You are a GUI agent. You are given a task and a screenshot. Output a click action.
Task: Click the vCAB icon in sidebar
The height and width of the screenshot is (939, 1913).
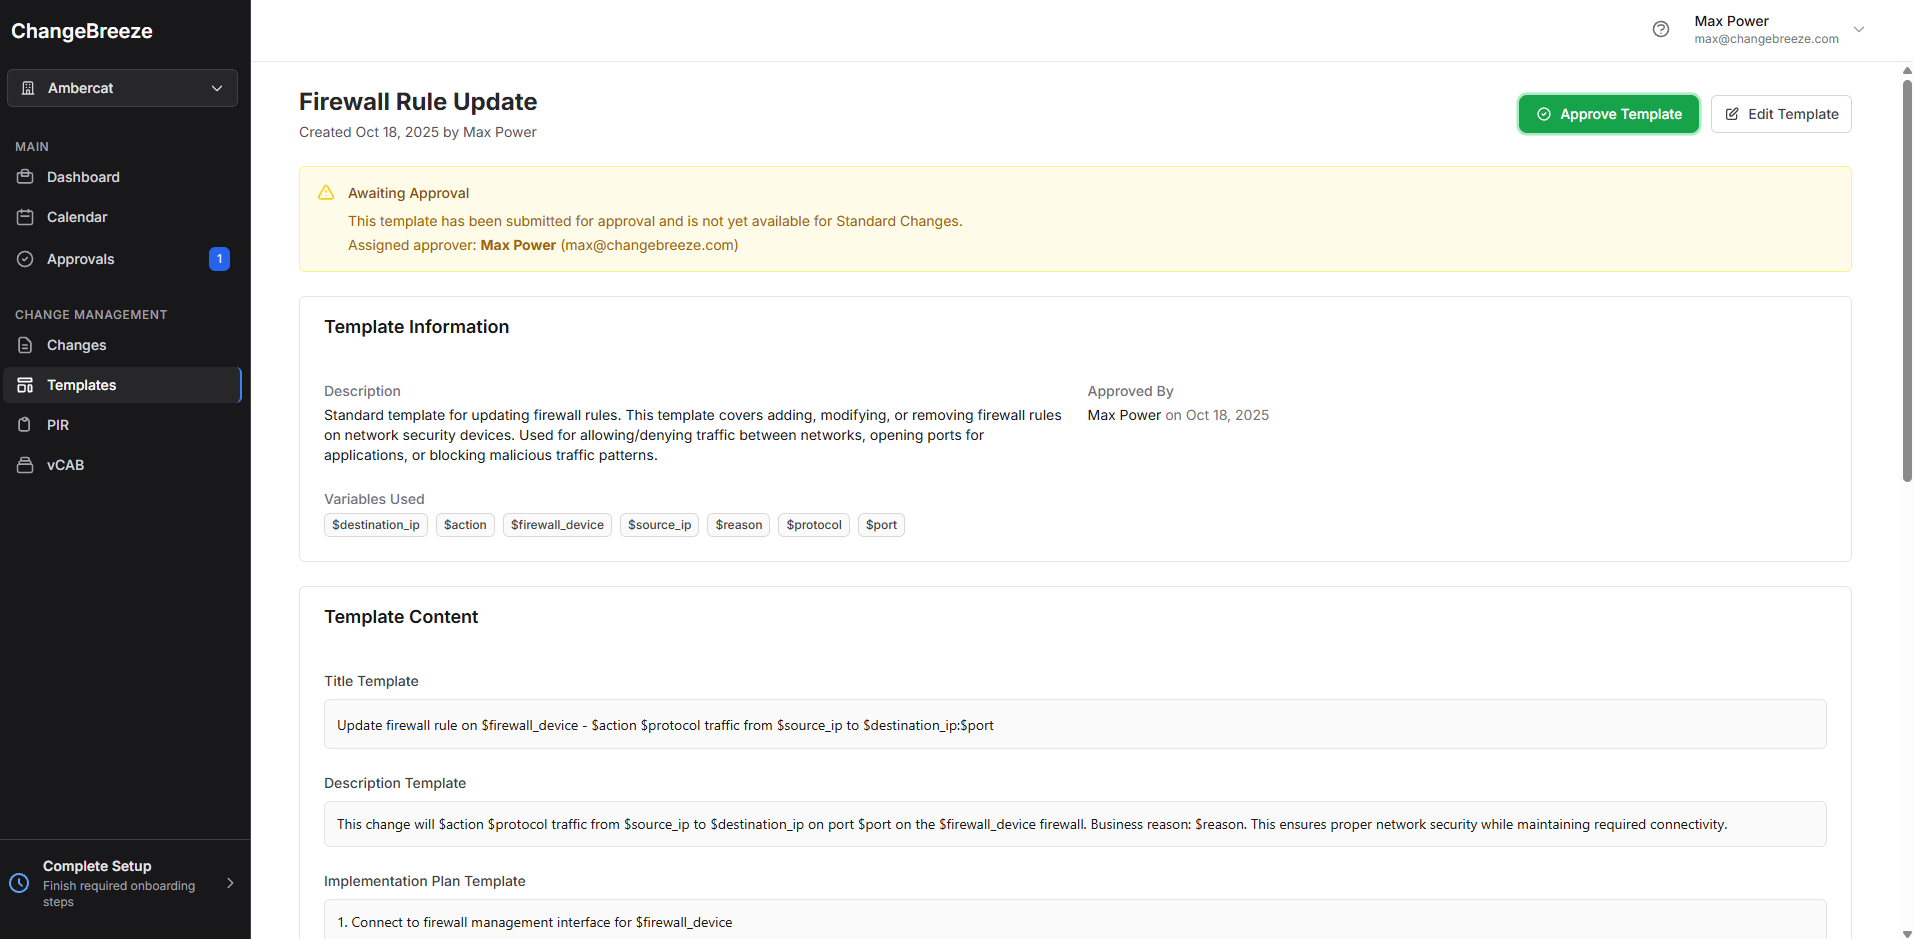(x=26, y=465)
